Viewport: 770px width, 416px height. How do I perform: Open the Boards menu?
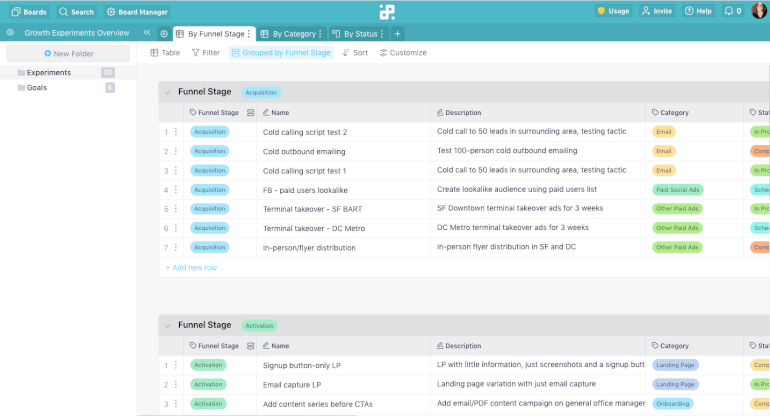(x=29, y=12)
